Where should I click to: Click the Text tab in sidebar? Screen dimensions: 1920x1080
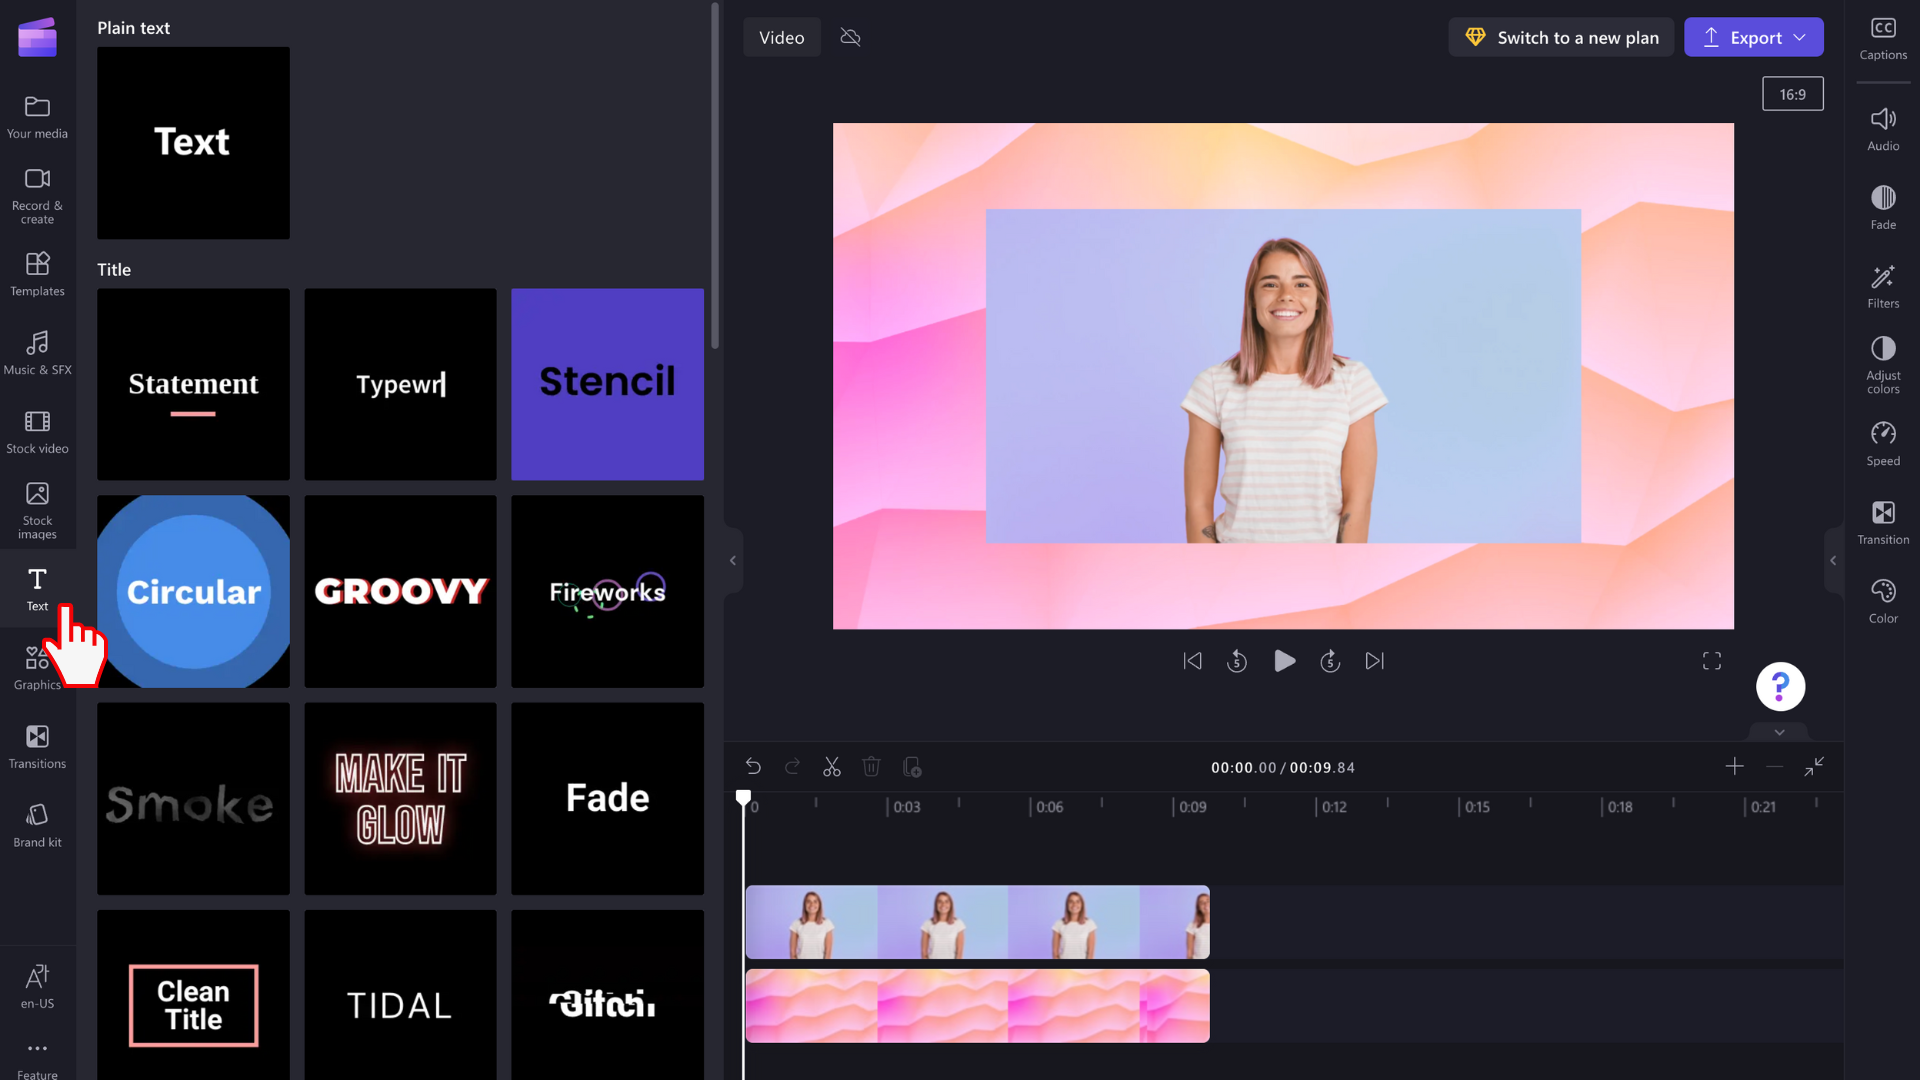[x=37, y=589]
